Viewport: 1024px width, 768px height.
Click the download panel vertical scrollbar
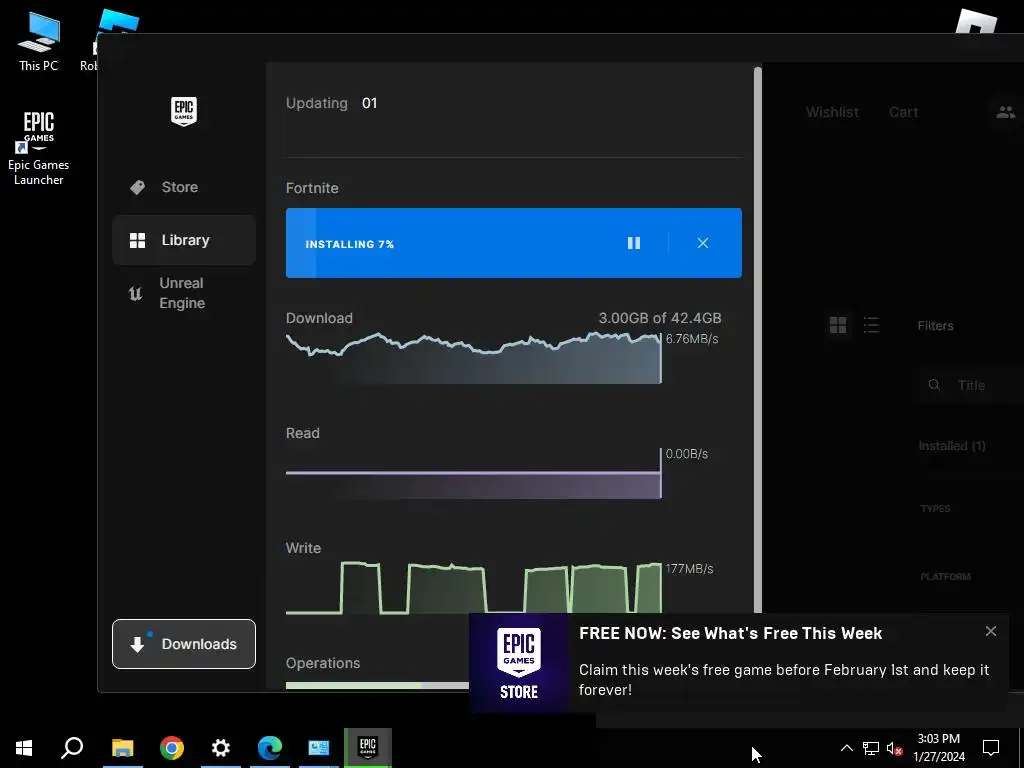click(x=758, y=340)
